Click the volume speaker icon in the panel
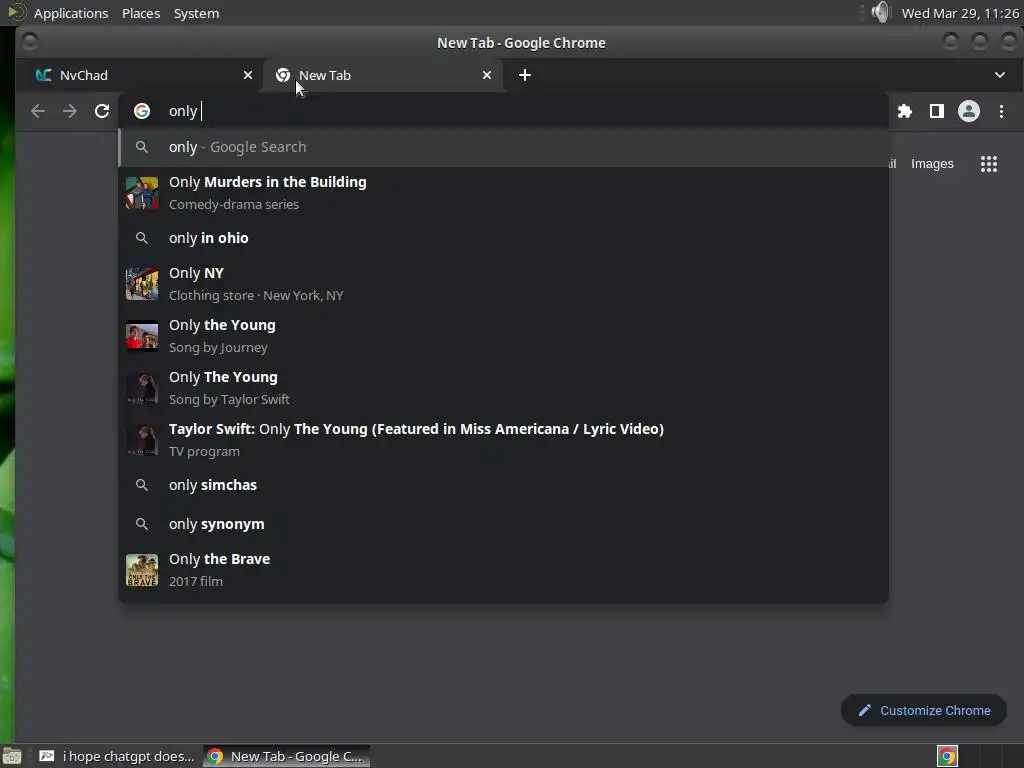 (880, 12)
